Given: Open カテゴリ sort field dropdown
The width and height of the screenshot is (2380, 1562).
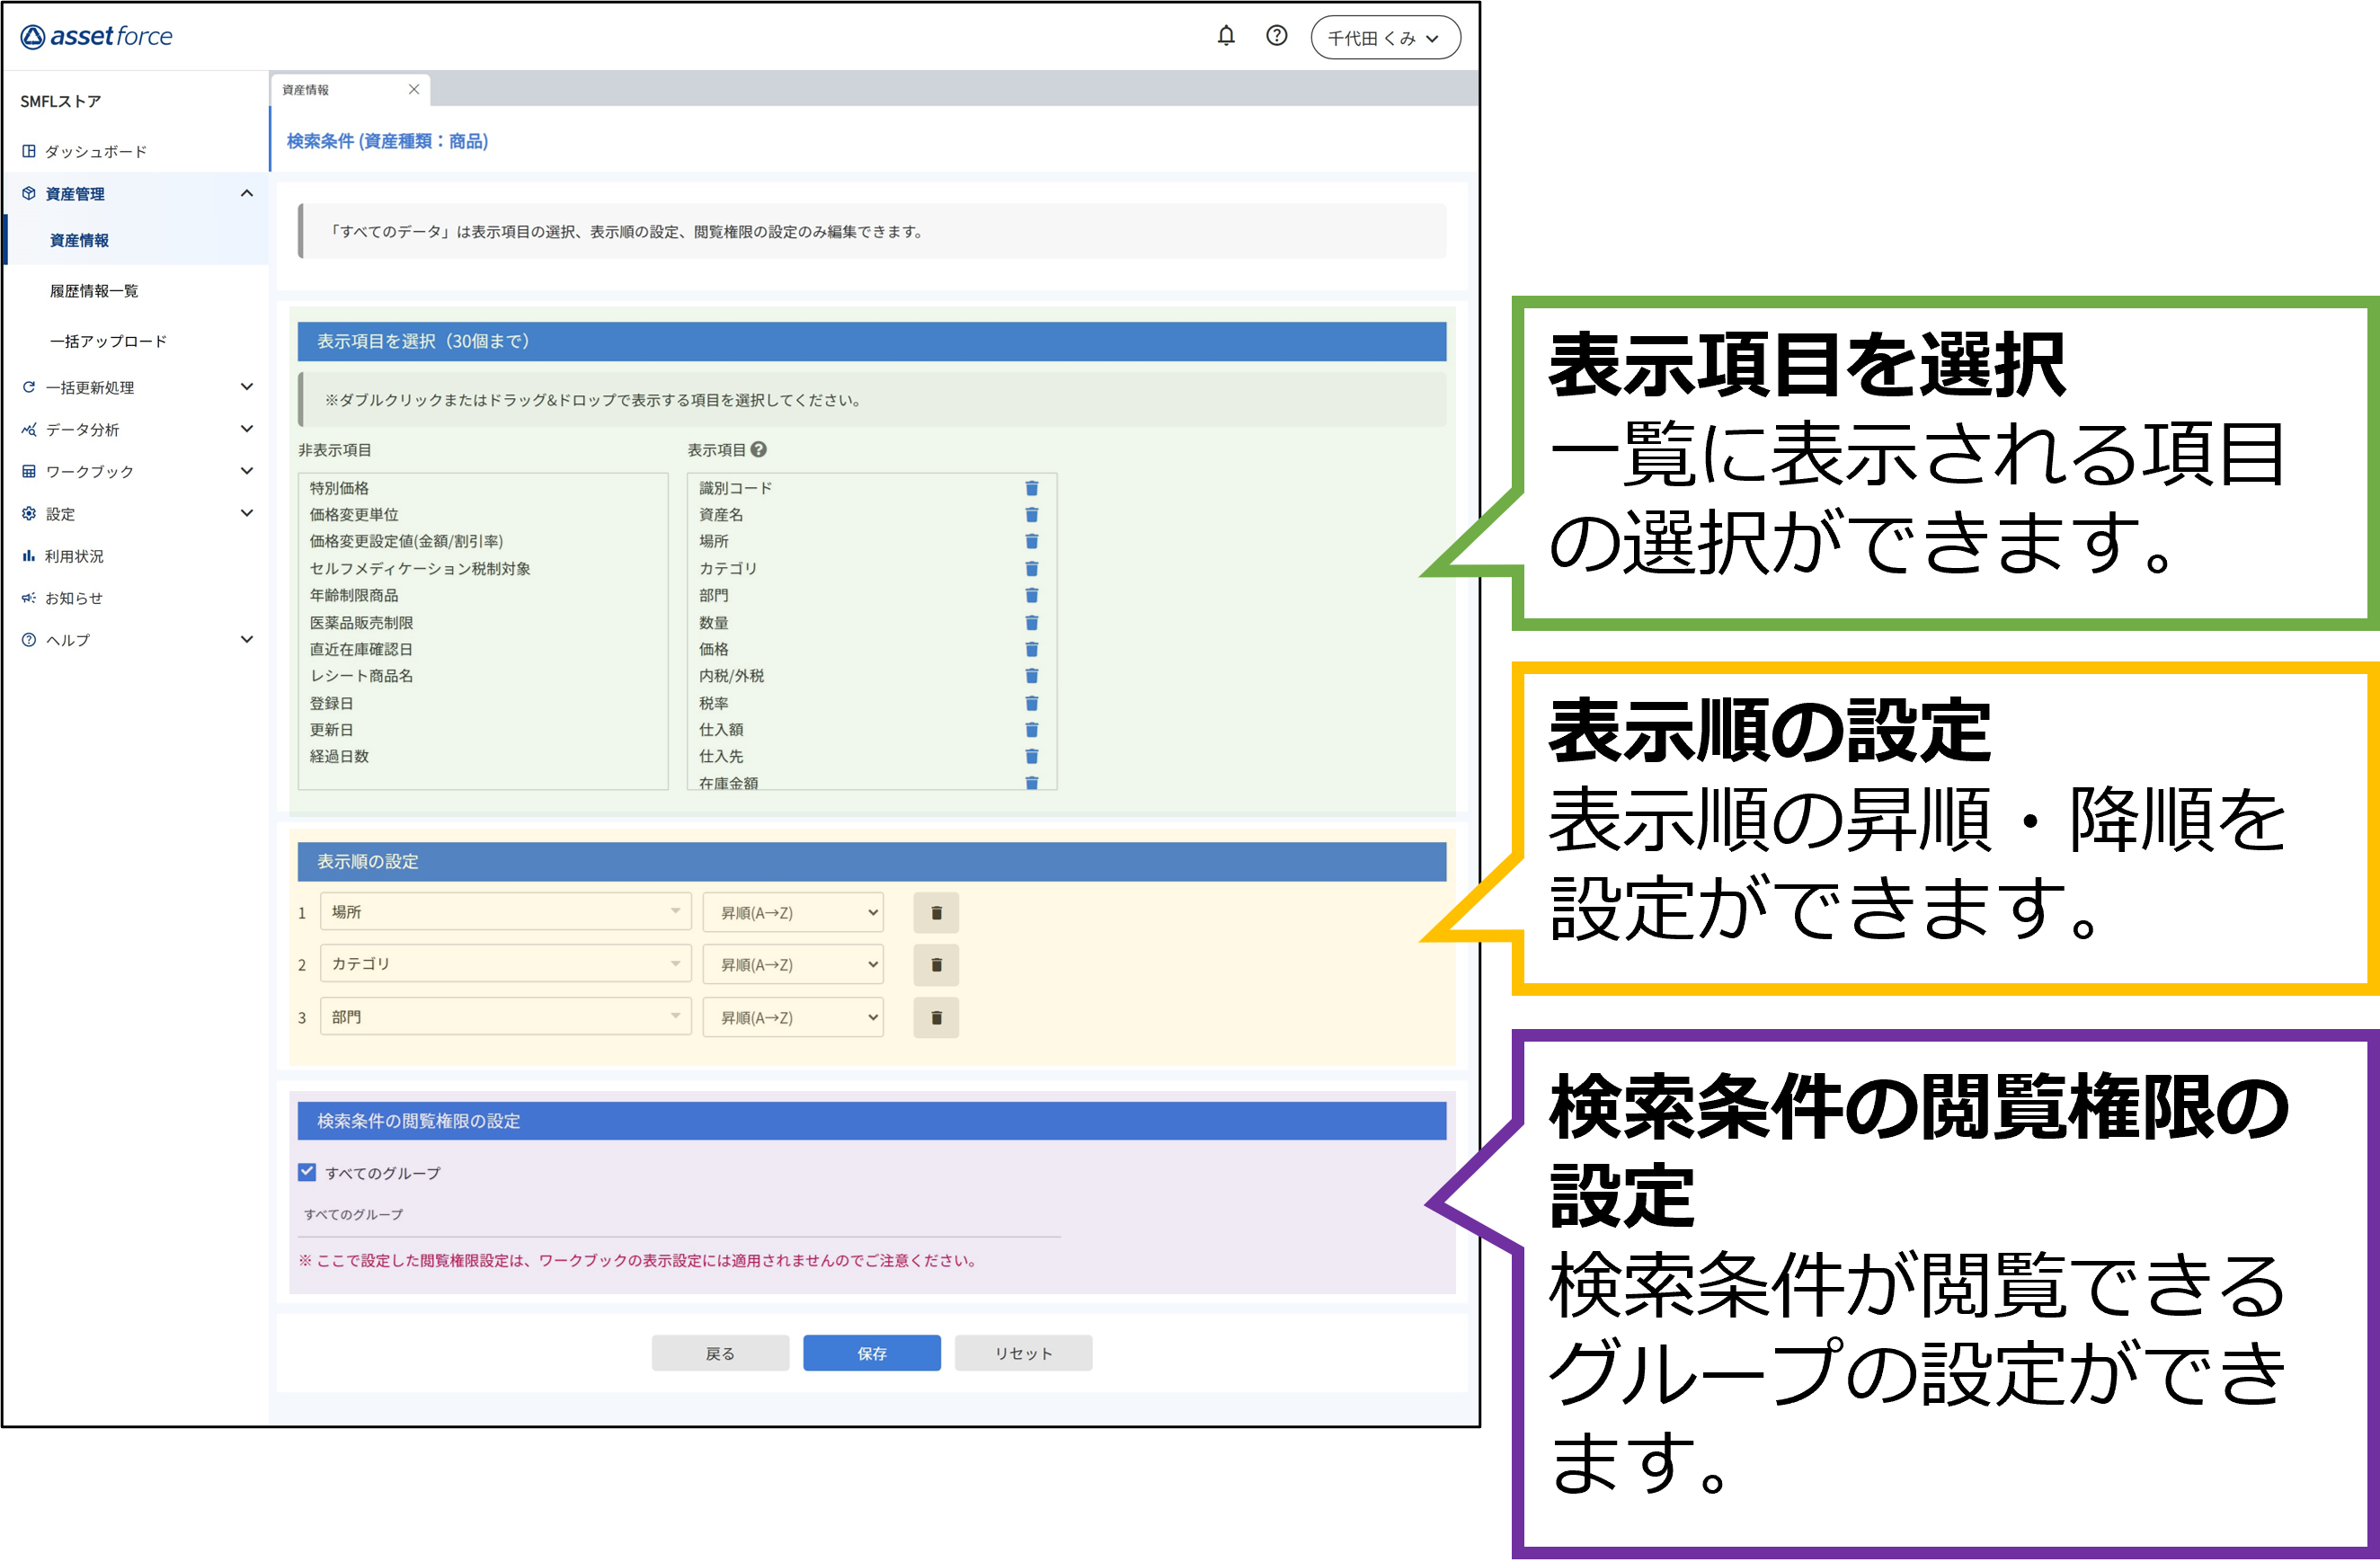Looking at the screenshot, I should click(x=505, y=964).
